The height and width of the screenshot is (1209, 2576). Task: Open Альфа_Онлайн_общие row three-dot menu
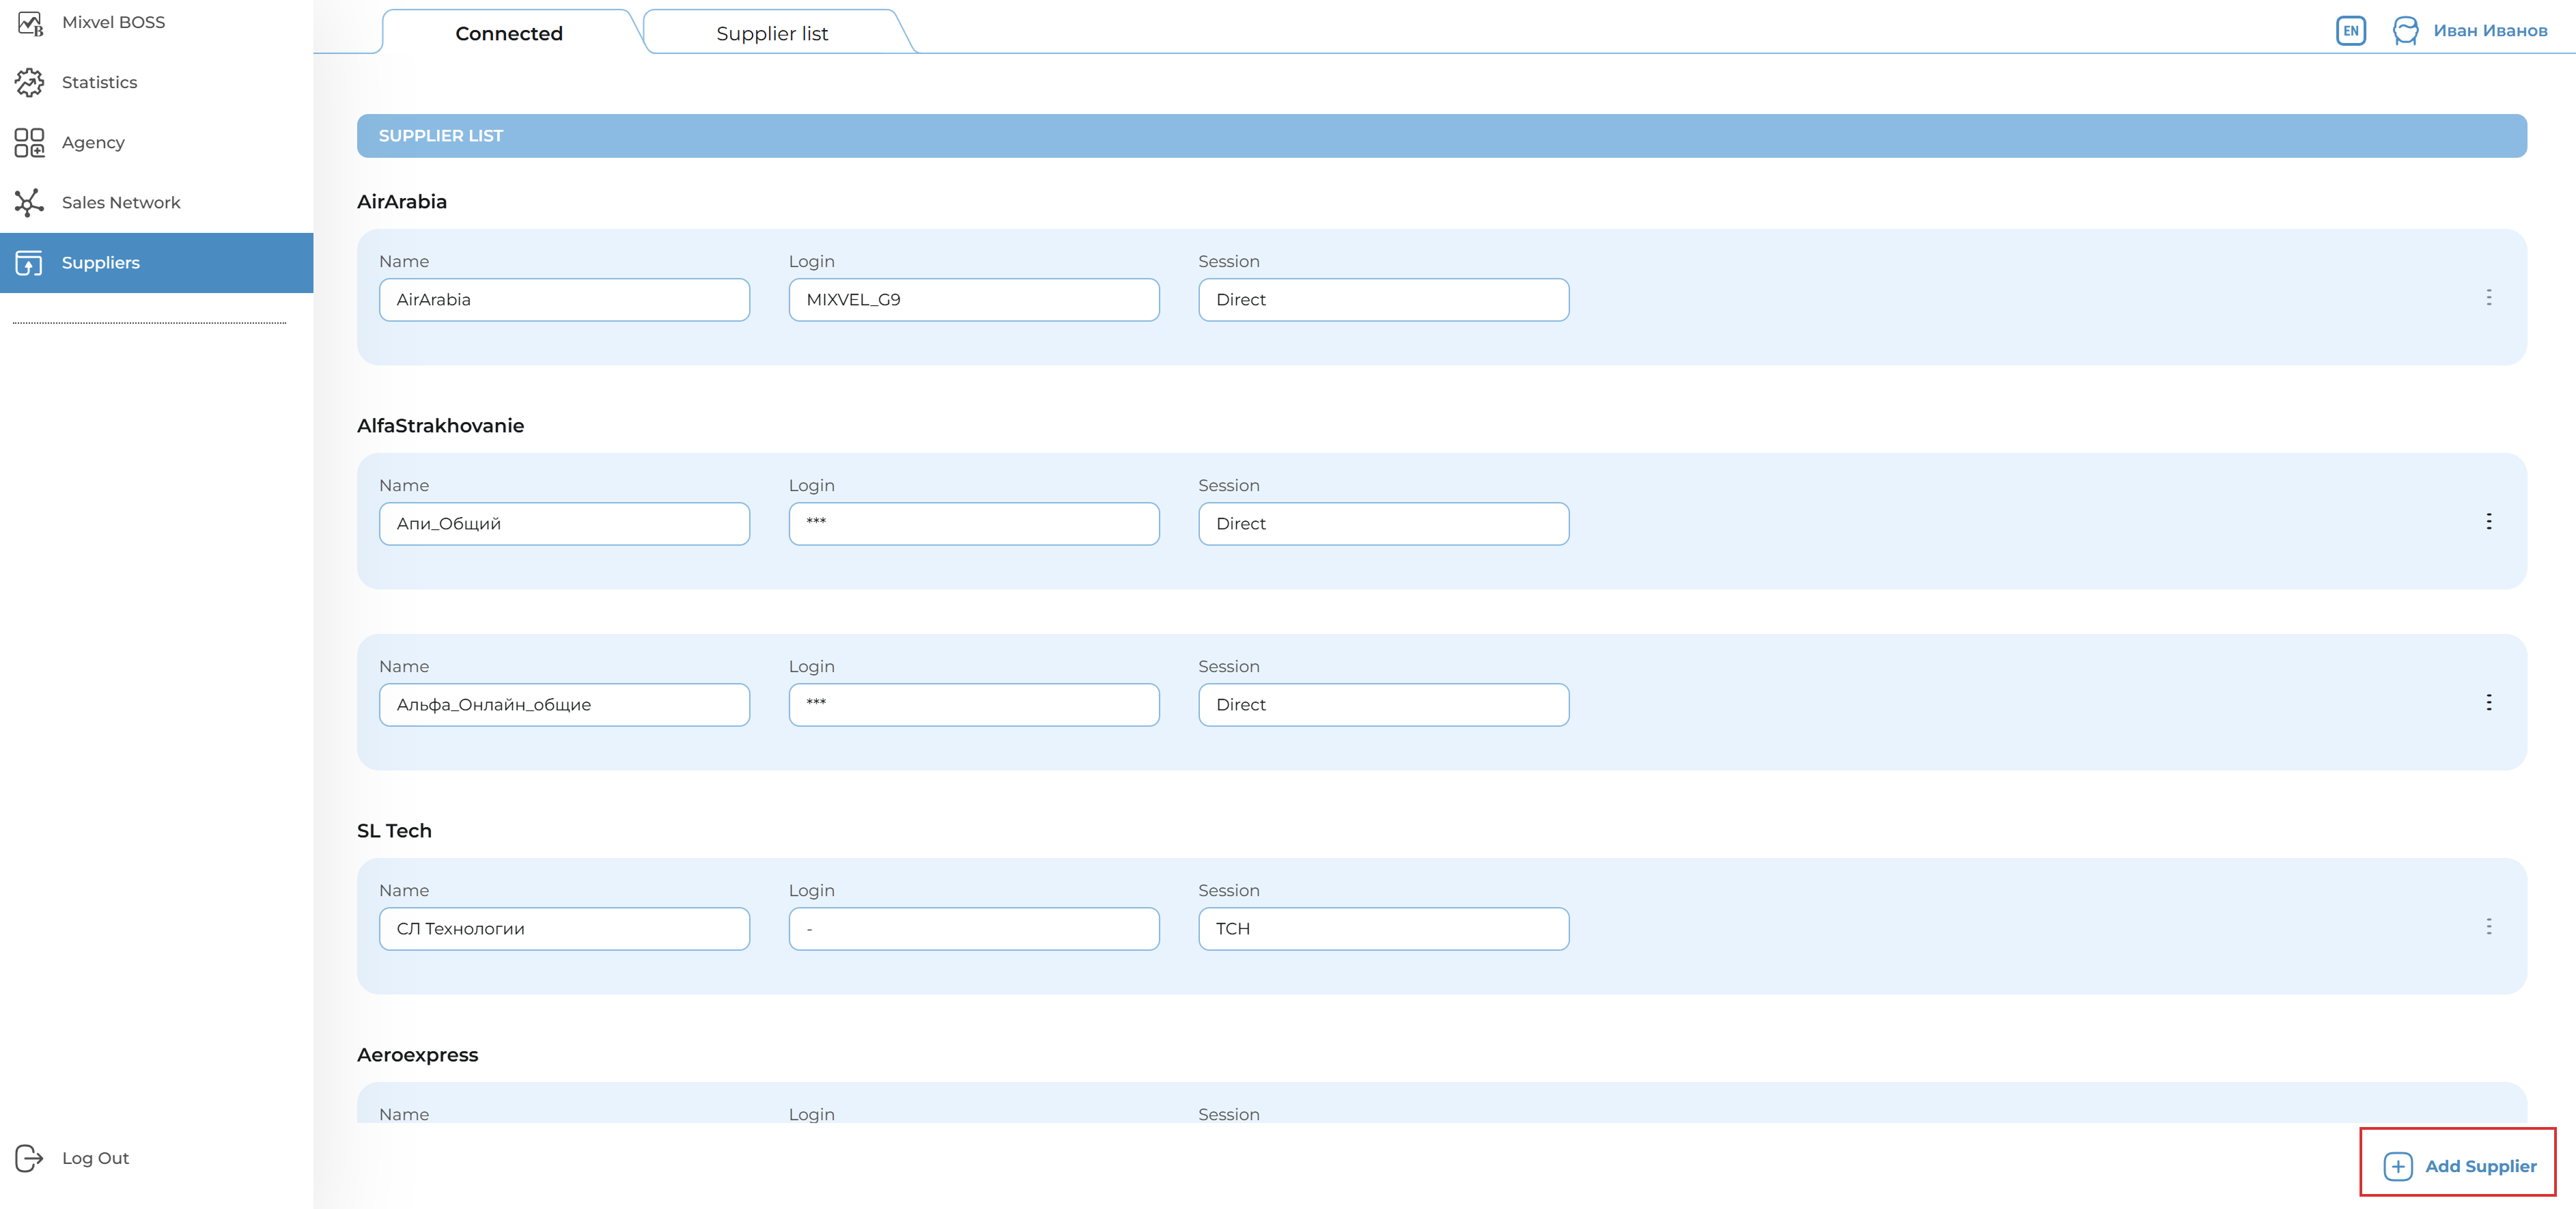click(2488, 703)
